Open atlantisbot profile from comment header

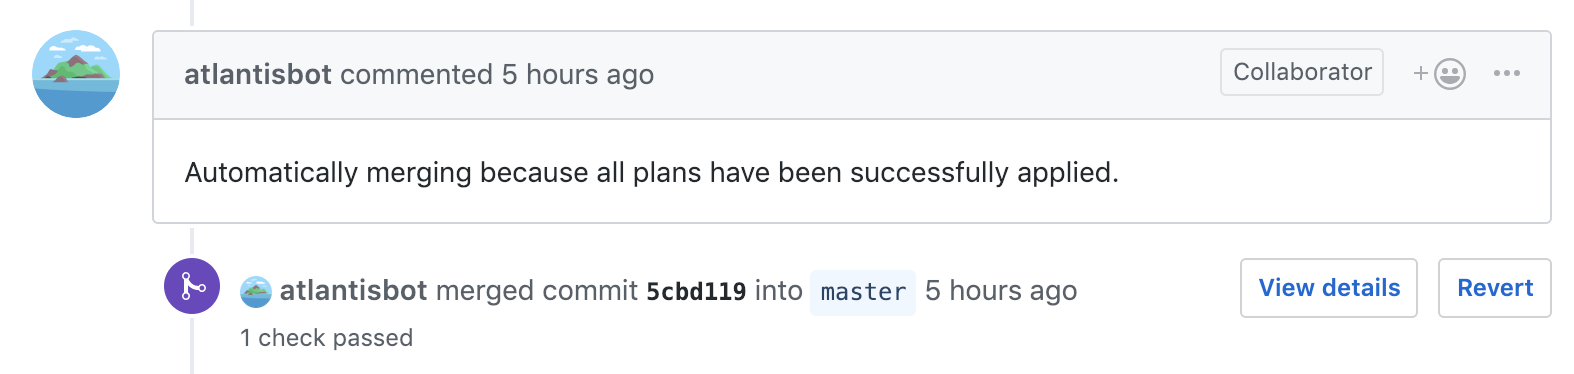[258, 74]
